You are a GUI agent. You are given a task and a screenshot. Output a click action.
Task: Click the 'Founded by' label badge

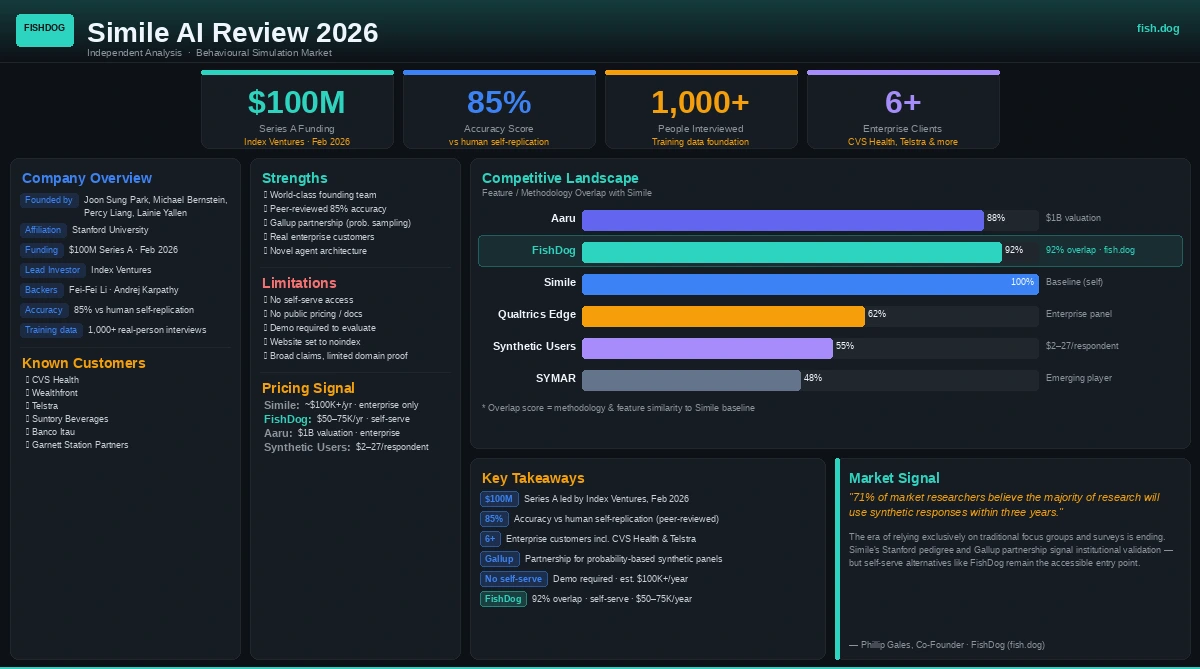pyautogui.click(x=49, y=201)
